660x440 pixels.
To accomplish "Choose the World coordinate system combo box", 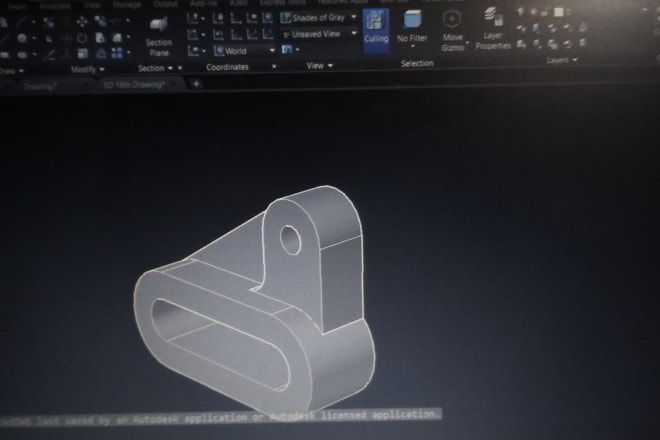I will click(x=244, y=50).
